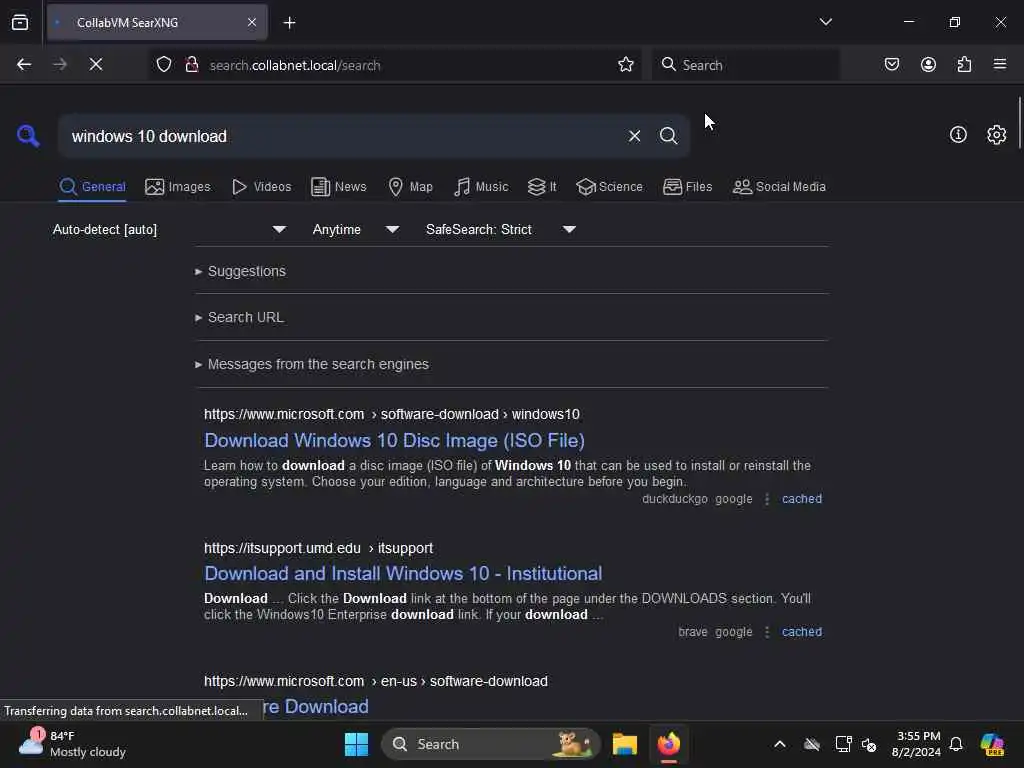1024x768 pixels.
Task: Switch to the General category
Action: pos(92,187)
